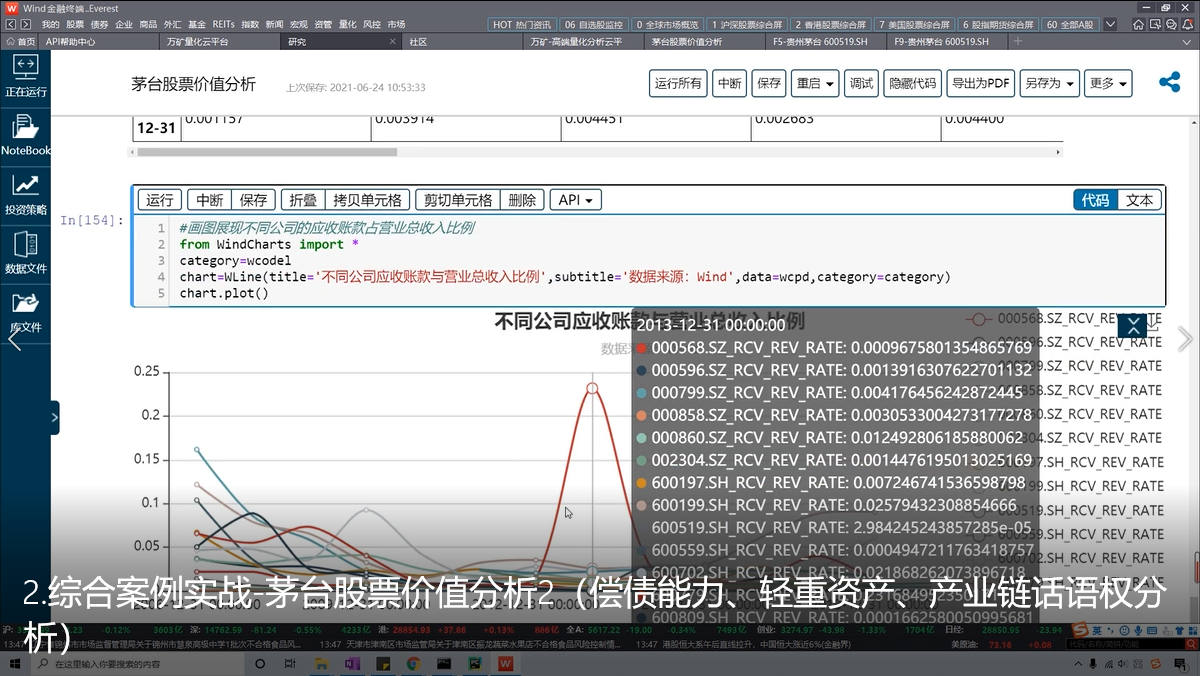Open the WPS icon in taskbar
1200x676 pixels.
pyautogui.click(x=506, y=664)
